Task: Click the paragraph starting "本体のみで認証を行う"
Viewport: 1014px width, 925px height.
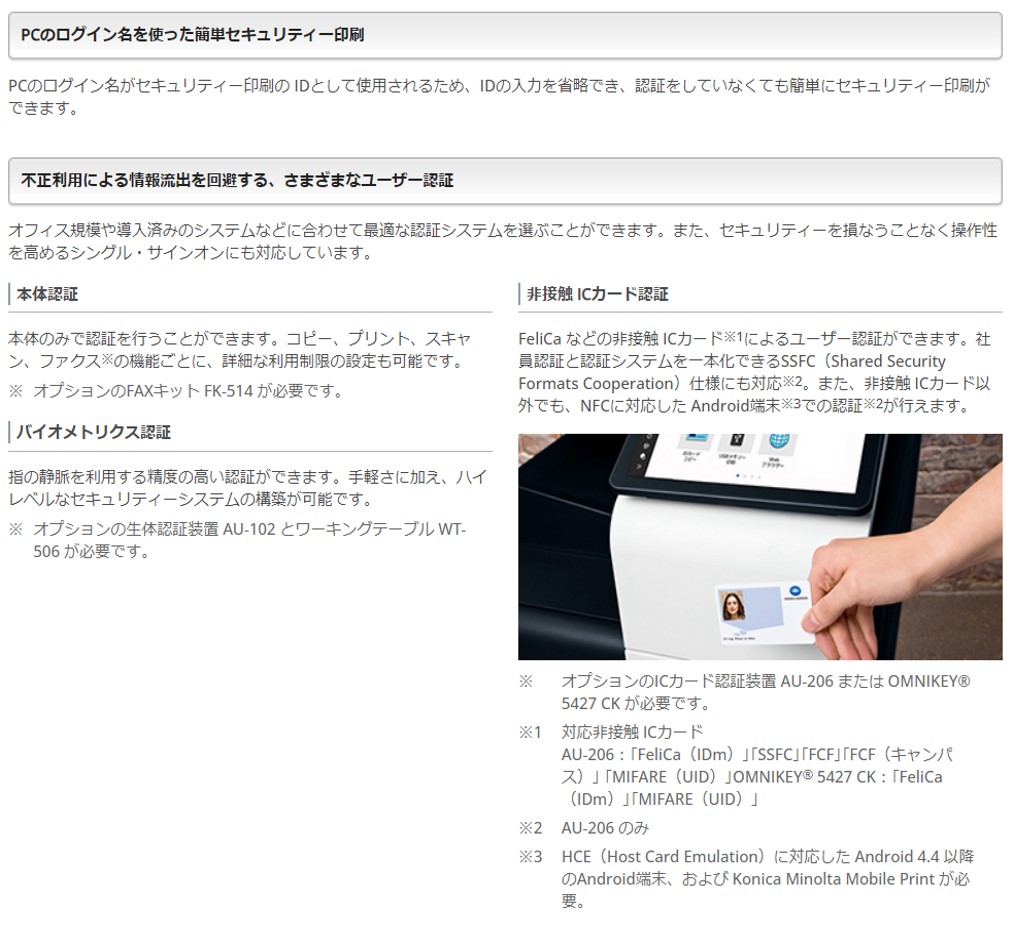Action: (239, 349)
